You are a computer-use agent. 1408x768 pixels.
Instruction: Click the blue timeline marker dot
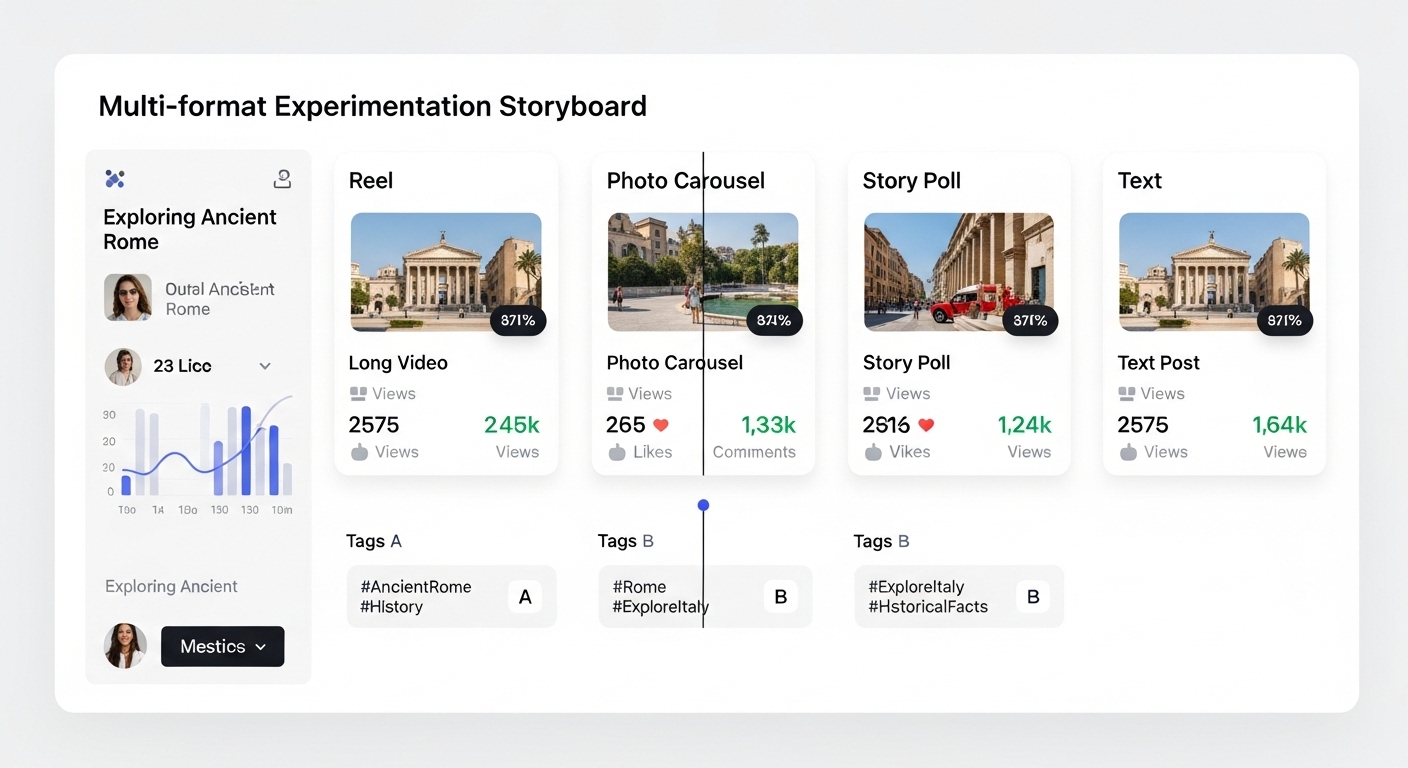[703, 505]
